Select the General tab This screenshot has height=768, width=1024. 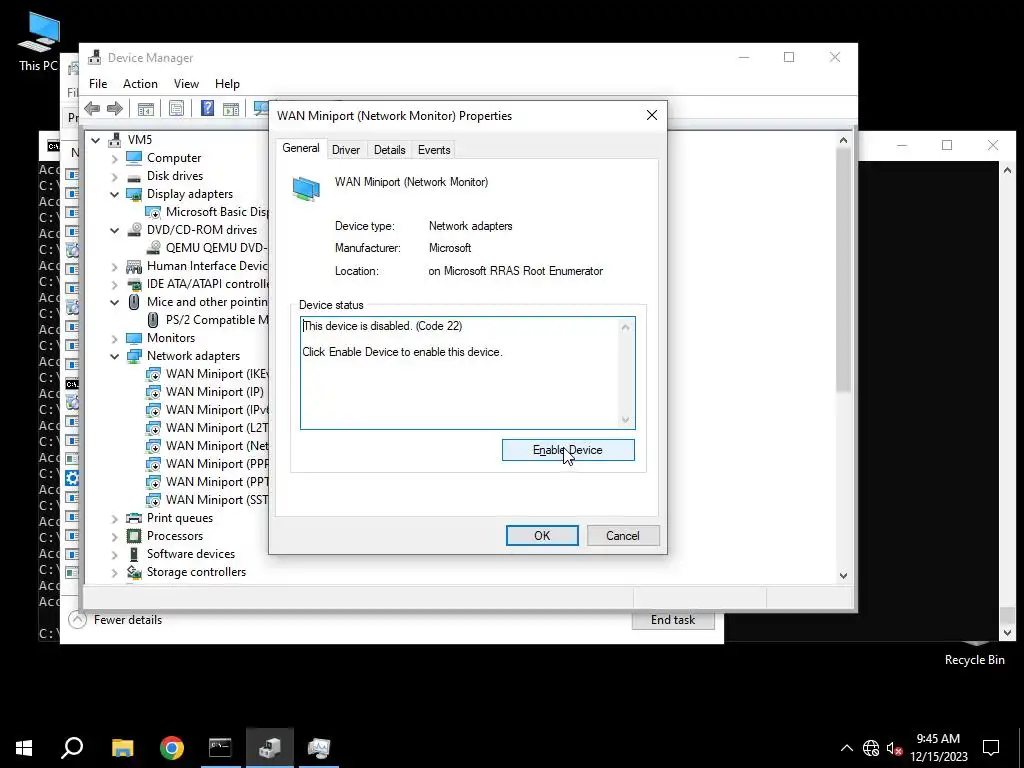pyautogui.click(x=300, y=148)
